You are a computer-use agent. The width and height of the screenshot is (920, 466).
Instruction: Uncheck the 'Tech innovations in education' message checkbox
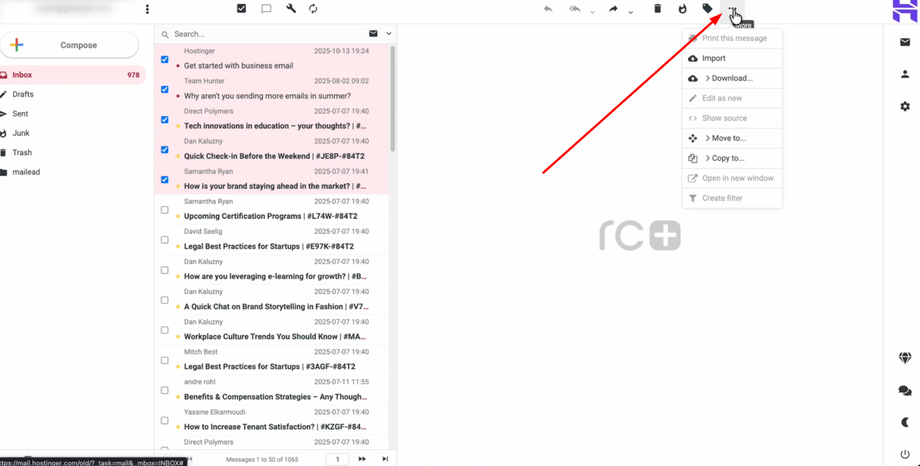coord(164,119)
